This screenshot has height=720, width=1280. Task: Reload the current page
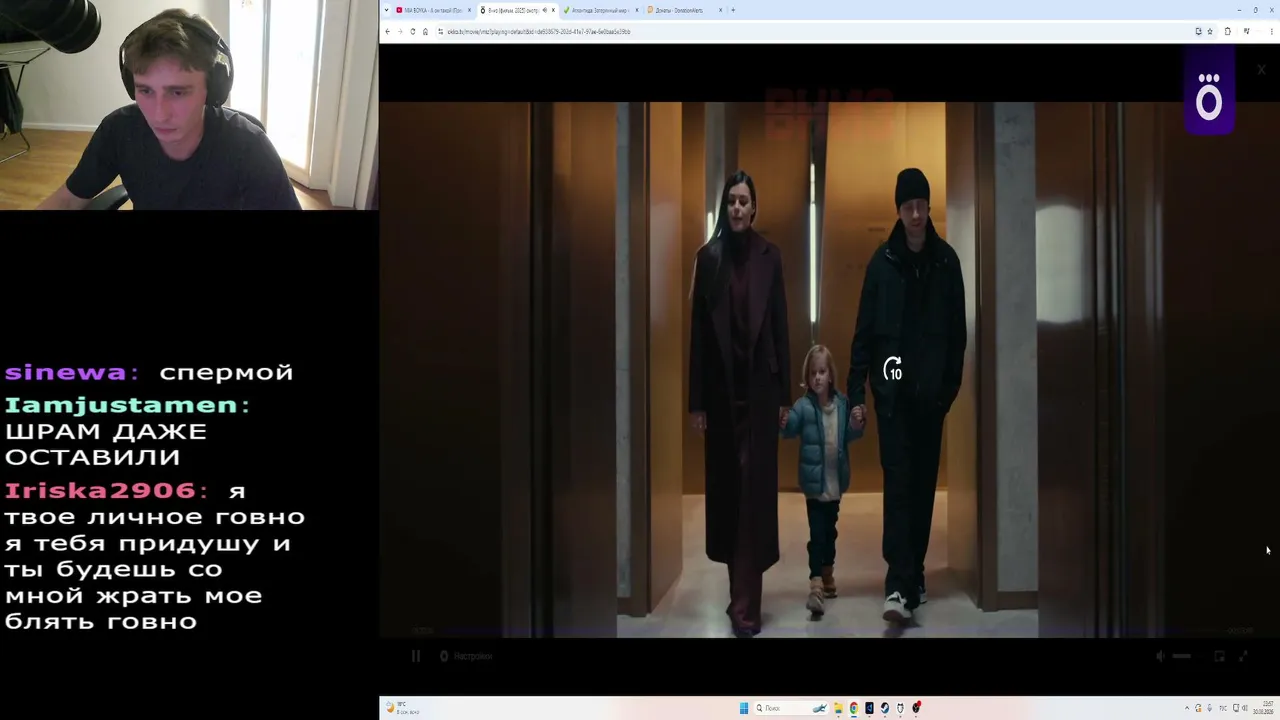pyautogui.click(x=412, y=31)
